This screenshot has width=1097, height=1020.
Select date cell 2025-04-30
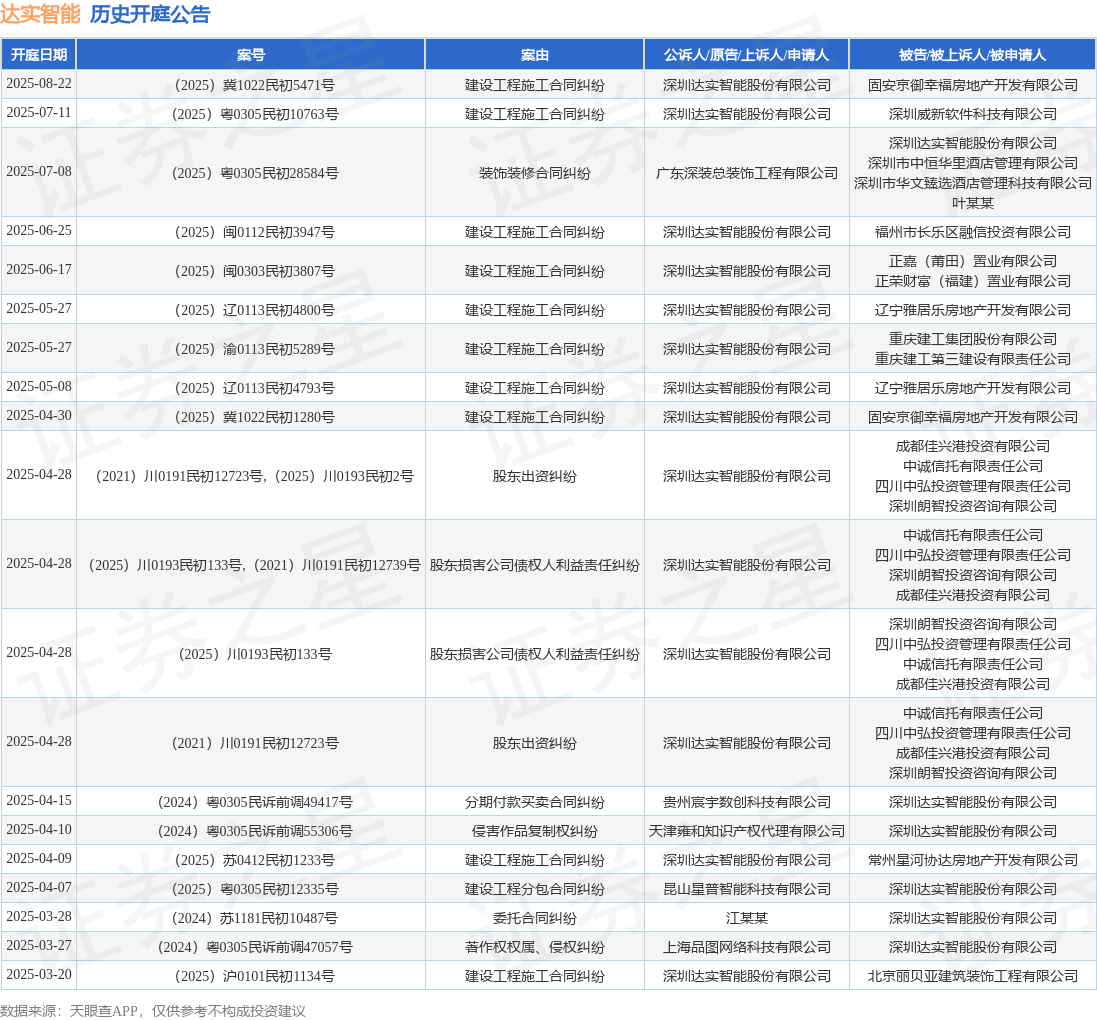[x=38, y=415]
